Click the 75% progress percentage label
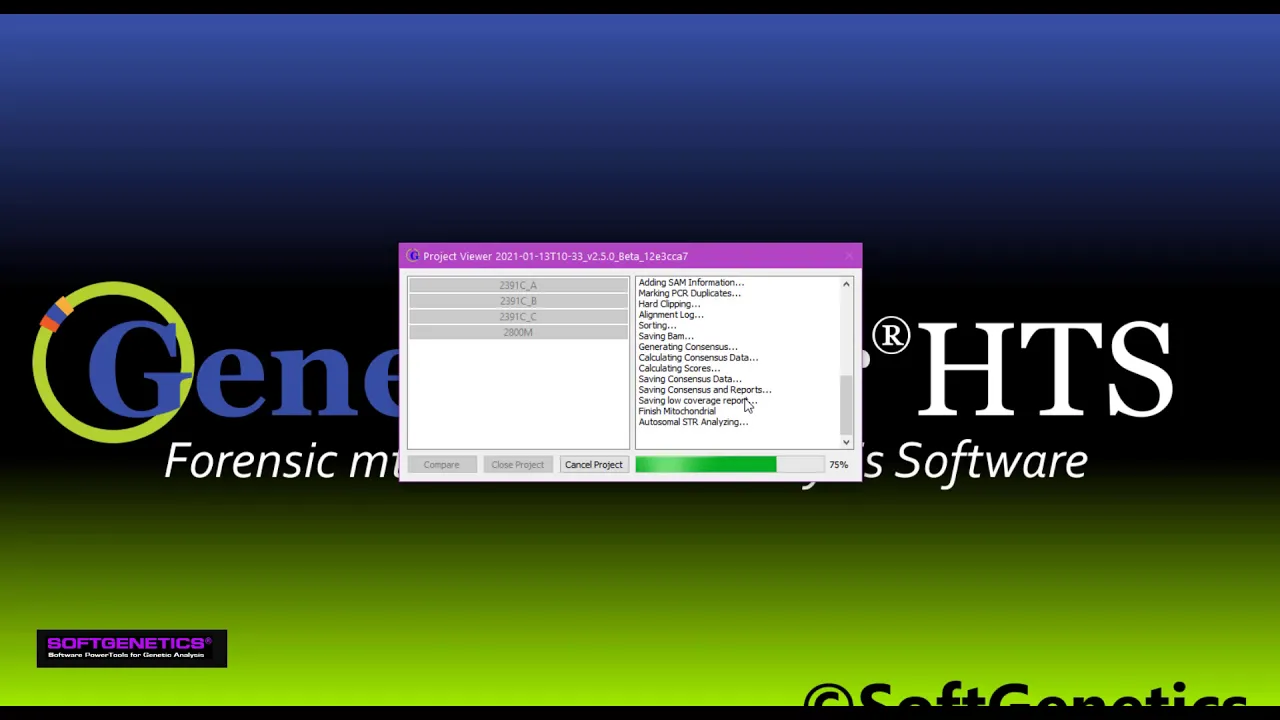Viewport: 1280px width, 720px height. click(838, 465)
